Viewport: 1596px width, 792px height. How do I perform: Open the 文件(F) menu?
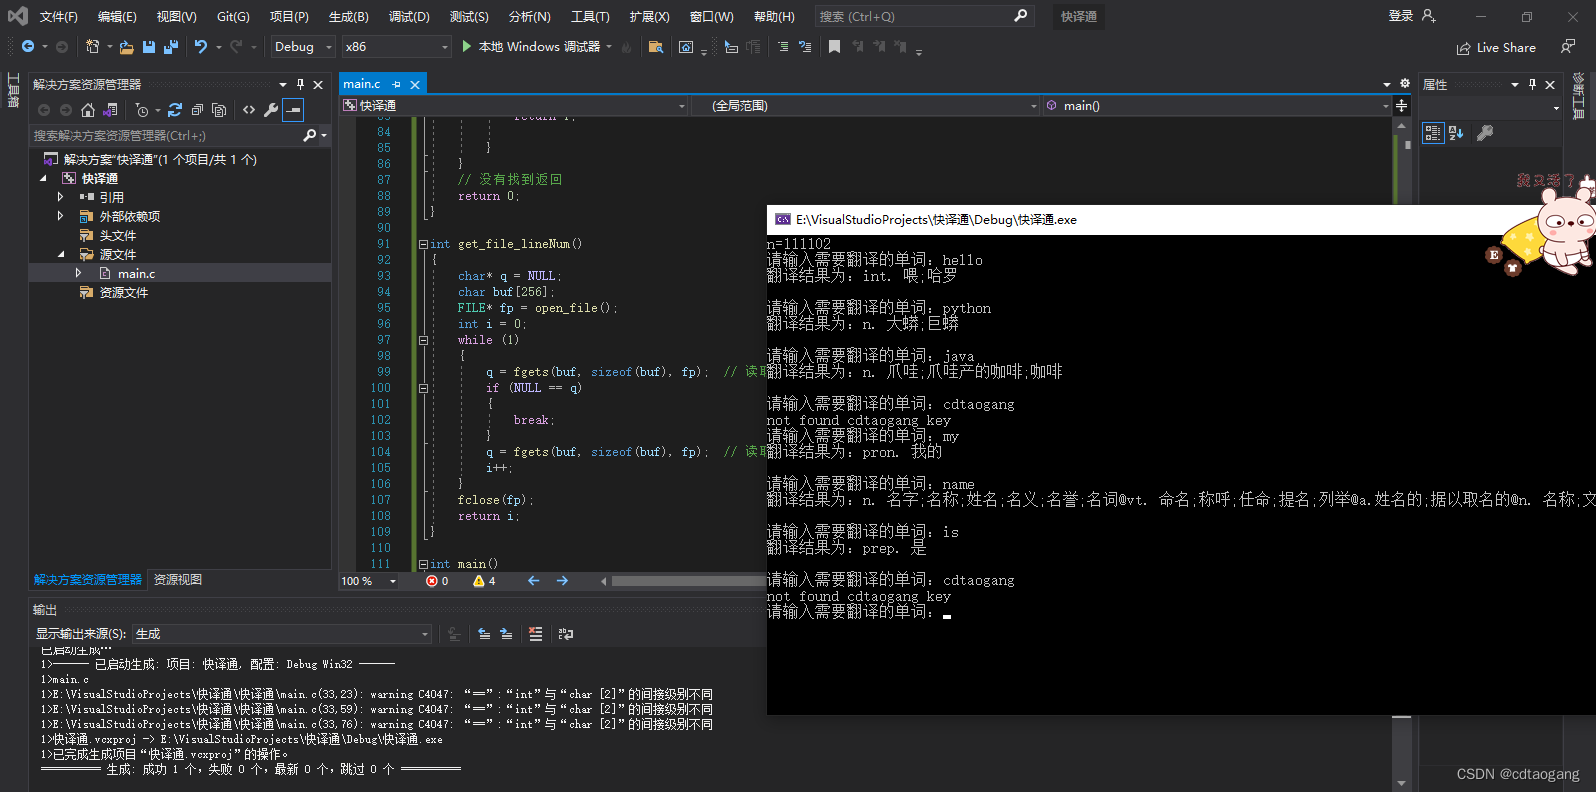click(59, 17)
